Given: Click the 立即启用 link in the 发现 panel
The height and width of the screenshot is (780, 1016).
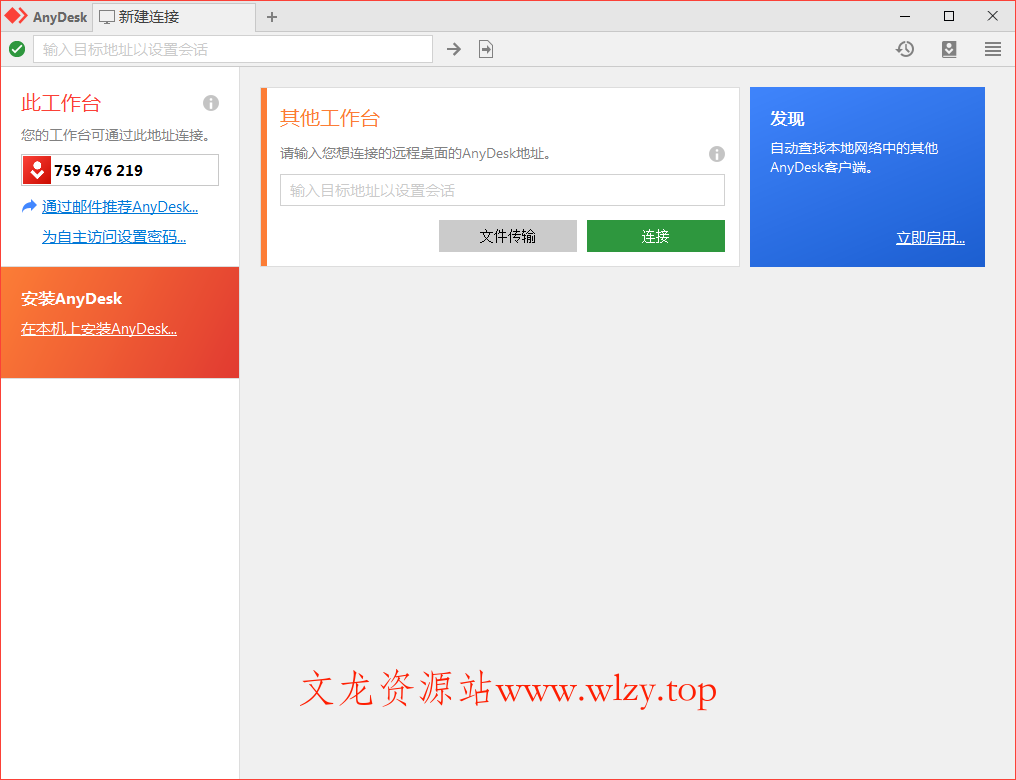Looking at the screenshot, I should pyautogui.click(x=930, y=237).
